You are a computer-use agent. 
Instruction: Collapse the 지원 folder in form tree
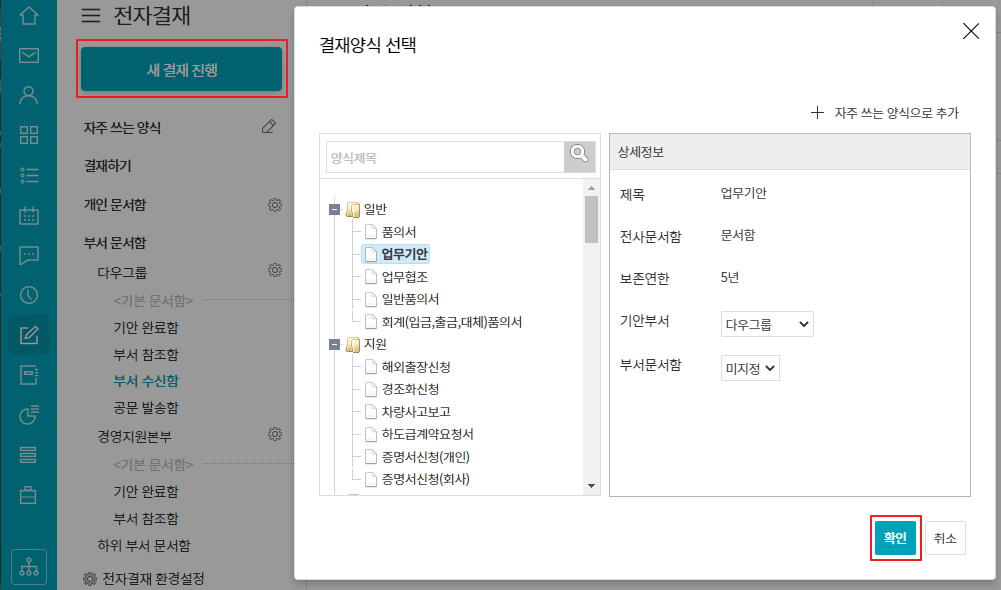pos(334,345)
